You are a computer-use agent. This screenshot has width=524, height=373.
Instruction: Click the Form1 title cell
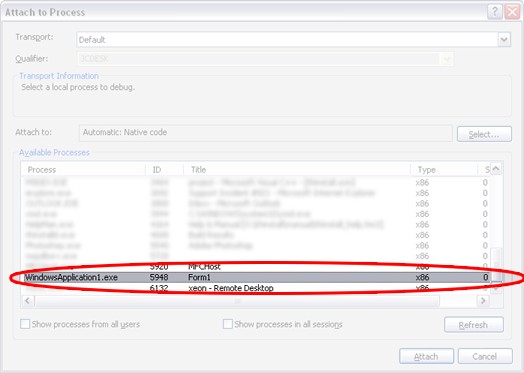[x=200, y=277]
